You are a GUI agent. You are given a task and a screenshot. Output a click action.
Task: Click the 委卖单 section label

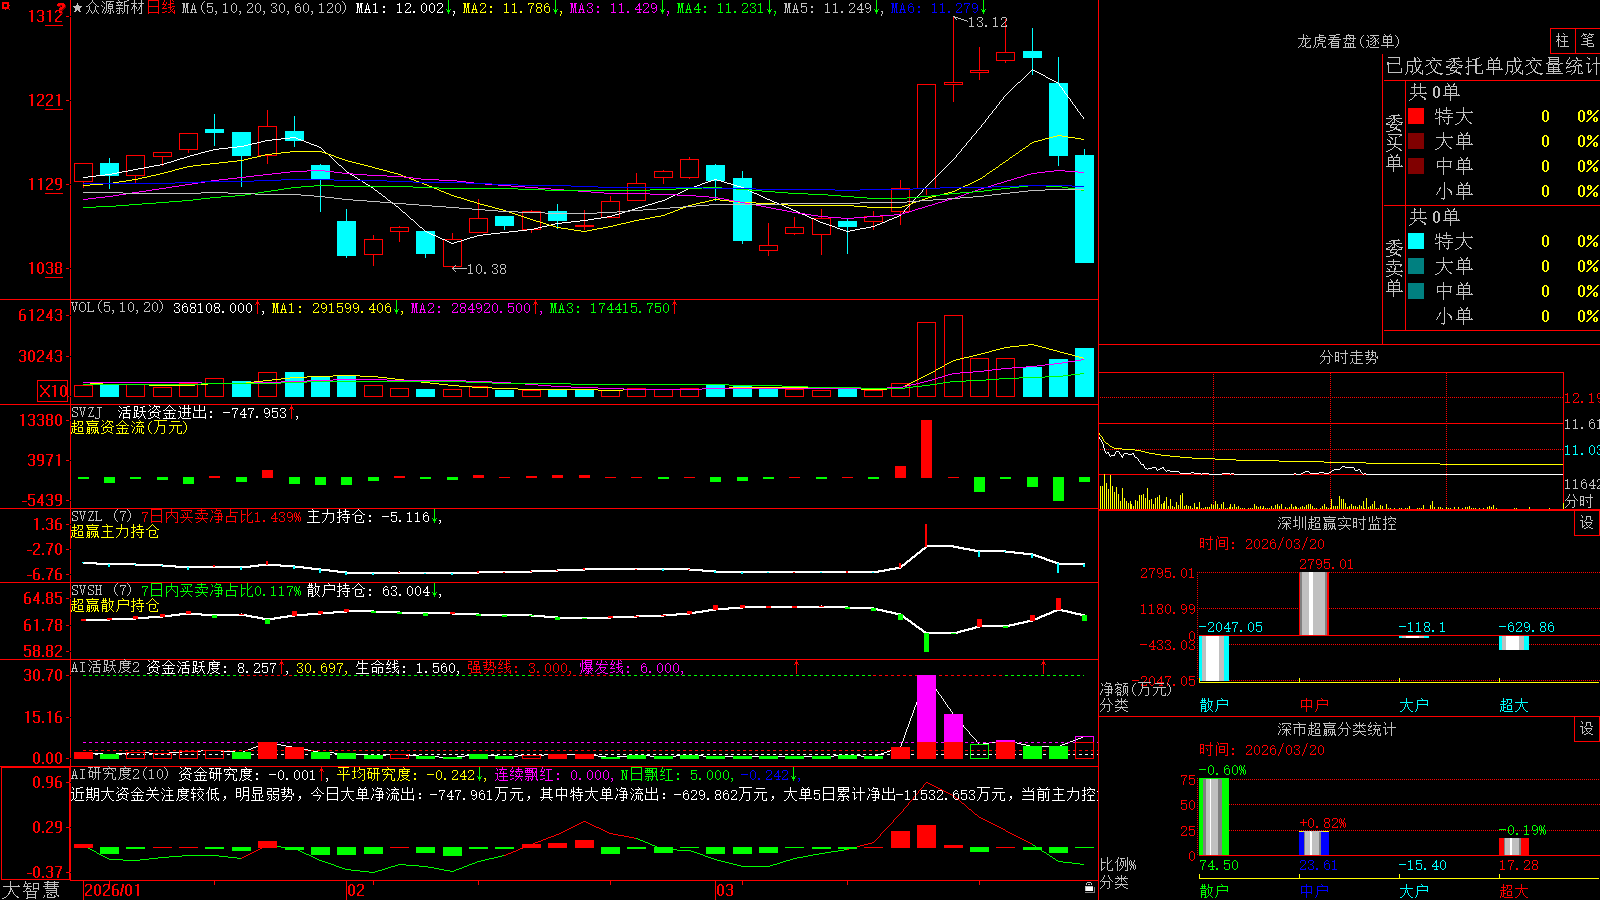(x=1394, y=268)
